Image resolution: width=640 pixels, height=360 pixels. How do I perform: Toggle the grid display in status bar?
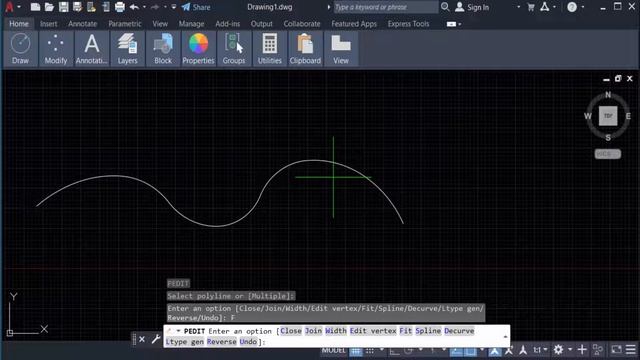point(356,351)
